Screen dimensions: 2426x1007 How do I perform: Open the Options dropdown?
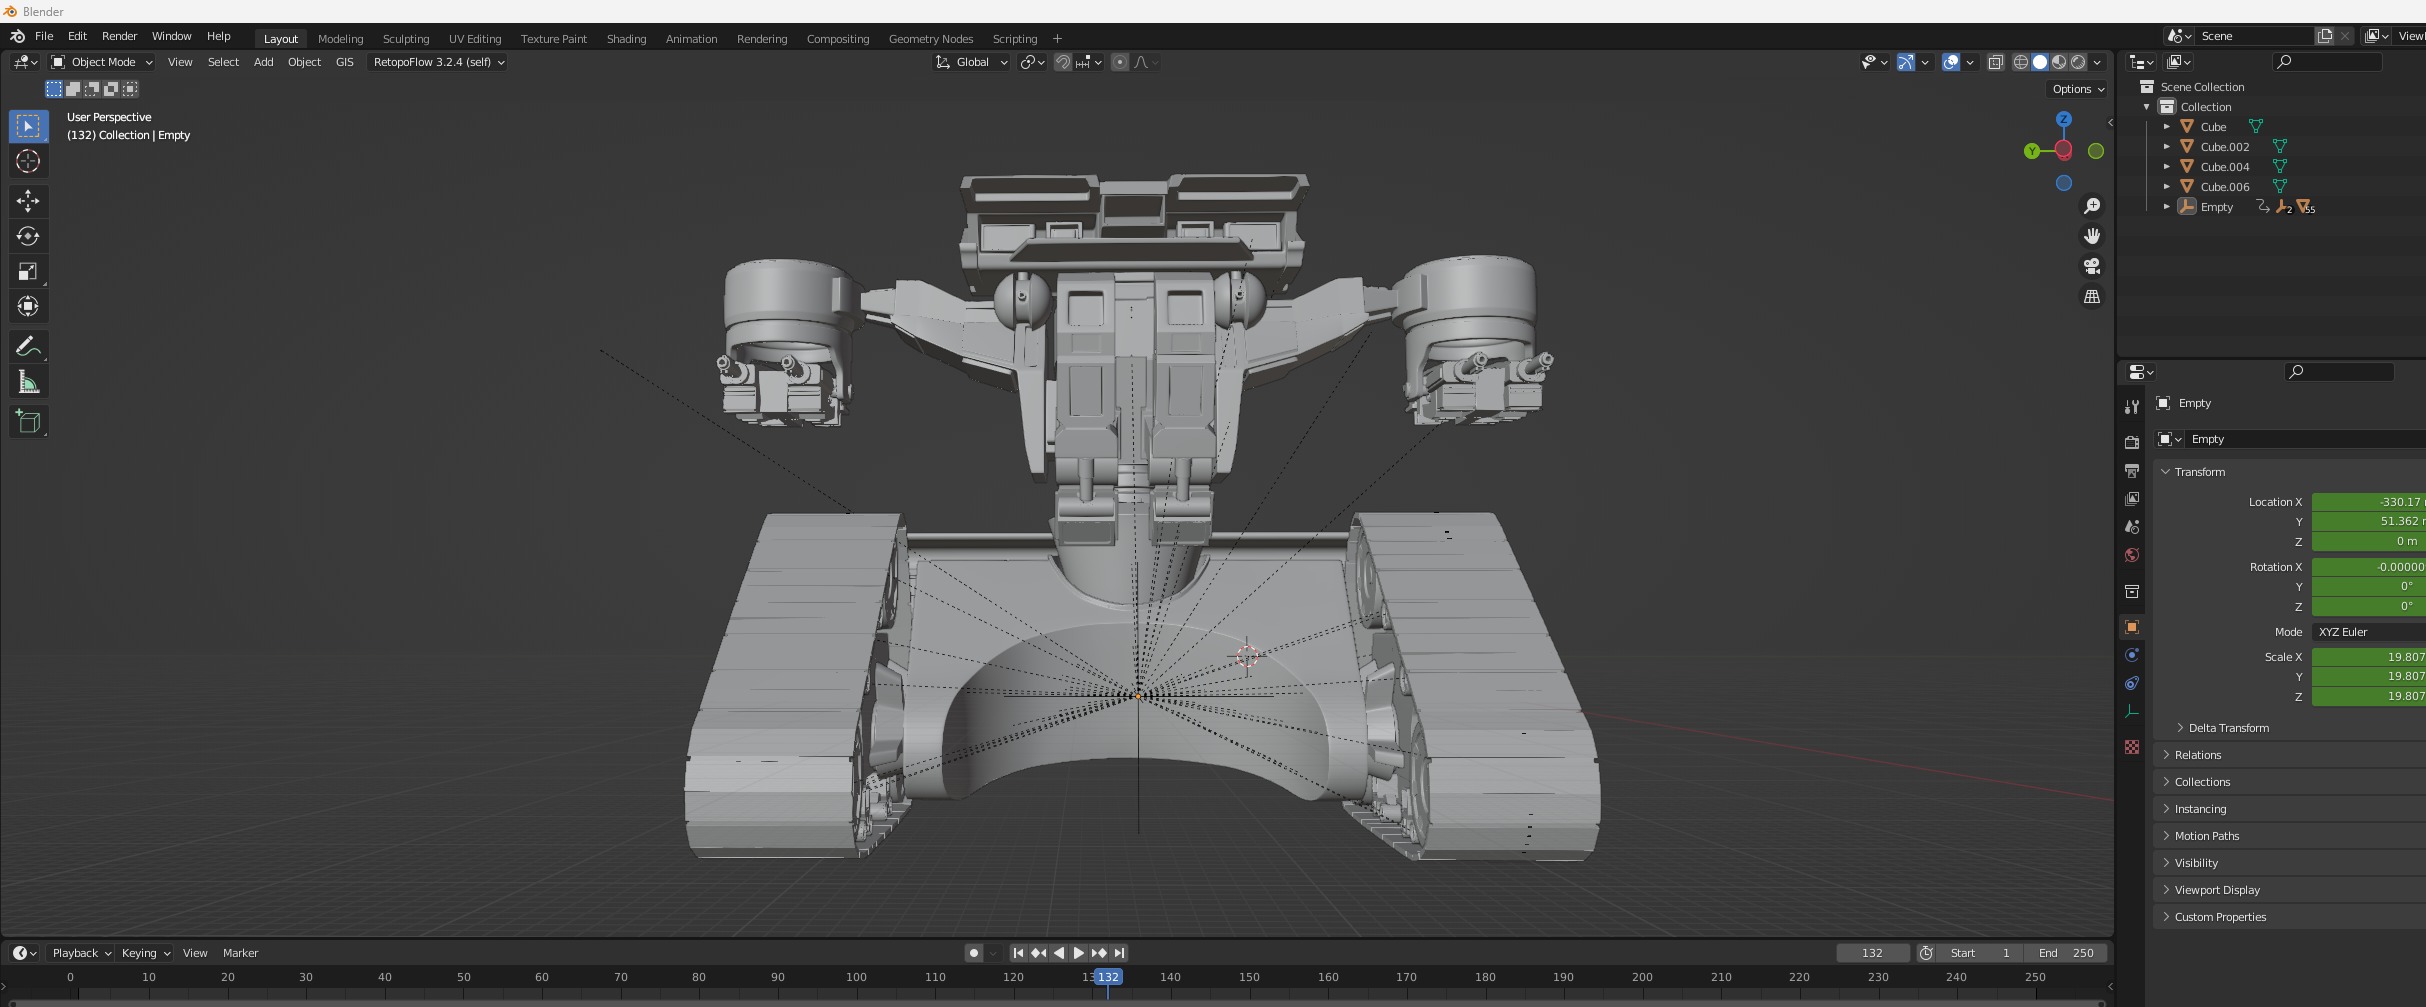2078,89
